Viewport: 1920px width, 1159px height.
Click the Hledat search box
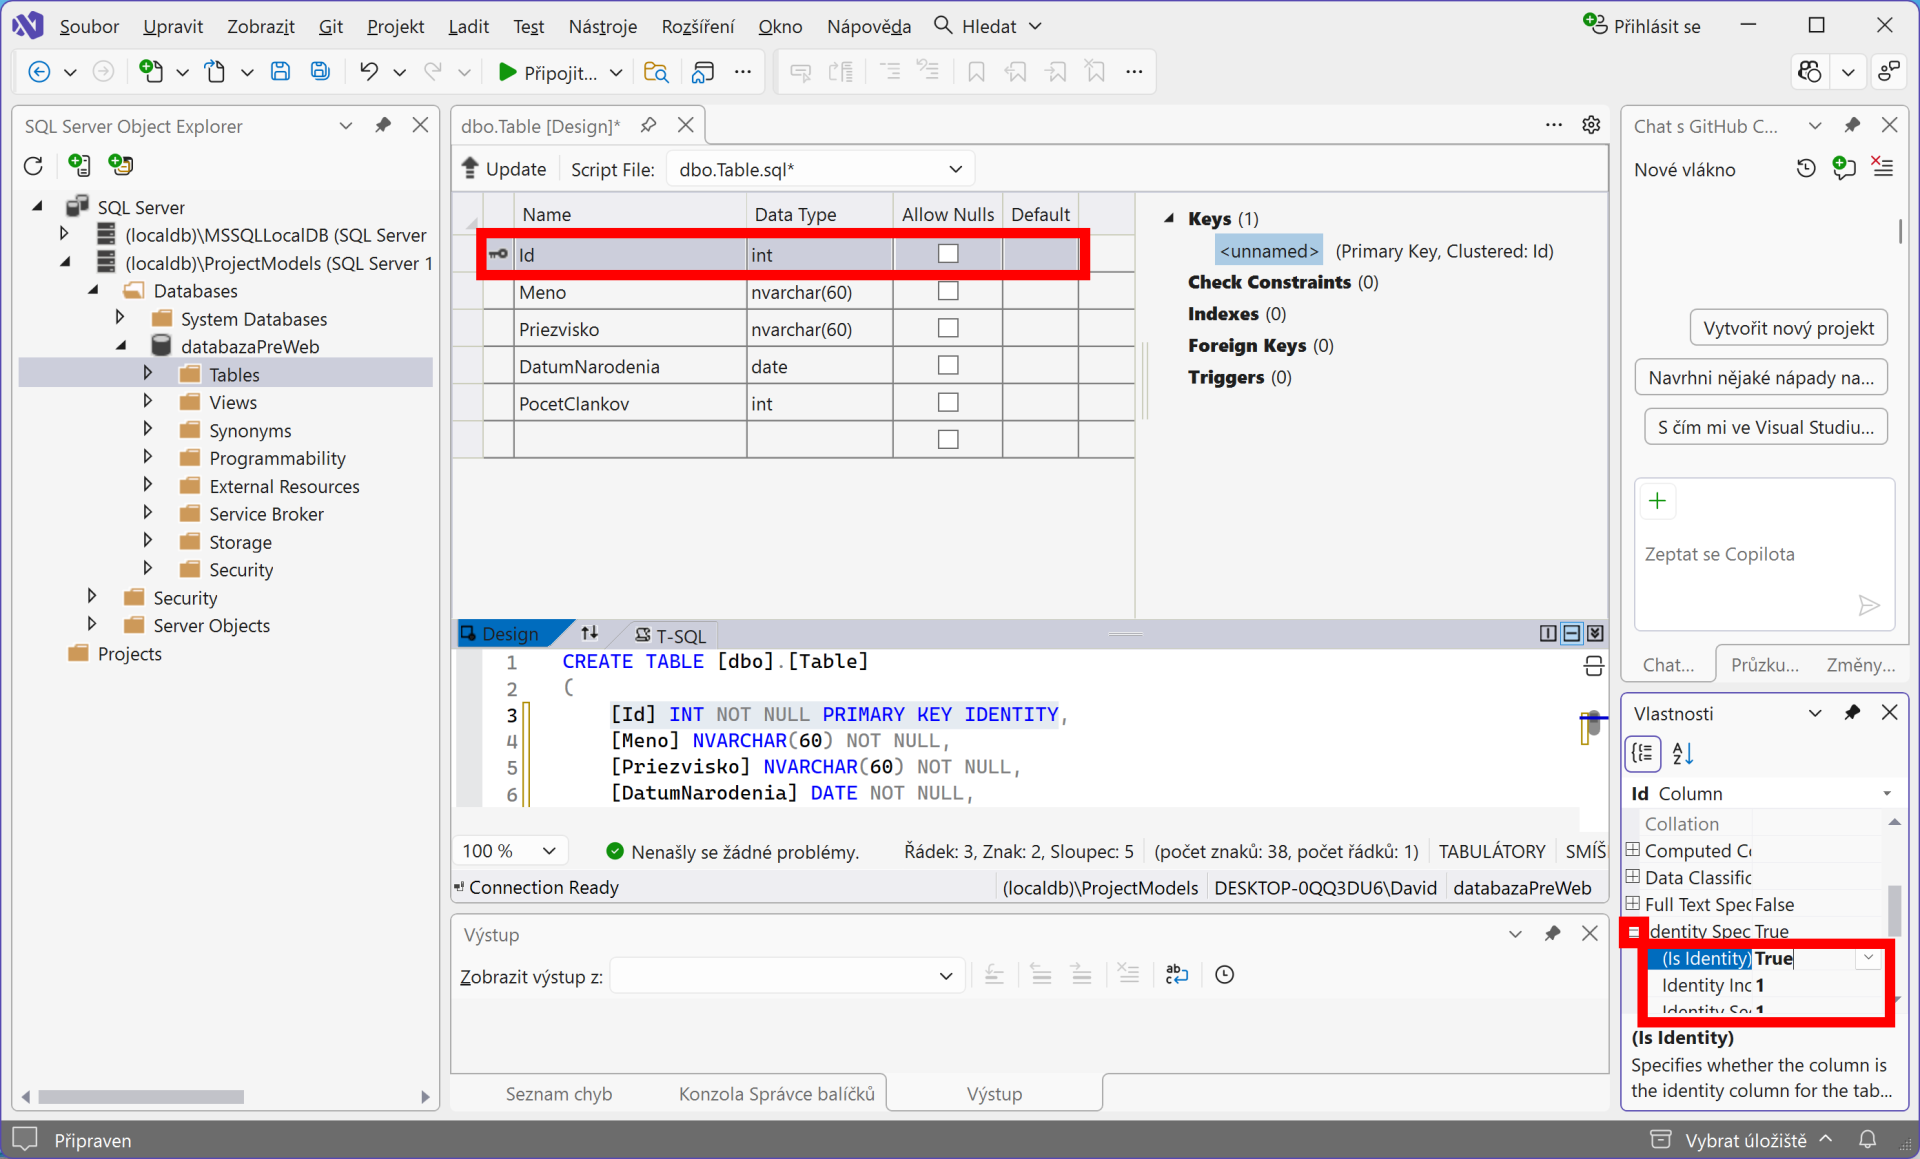(x=989, y=26)
